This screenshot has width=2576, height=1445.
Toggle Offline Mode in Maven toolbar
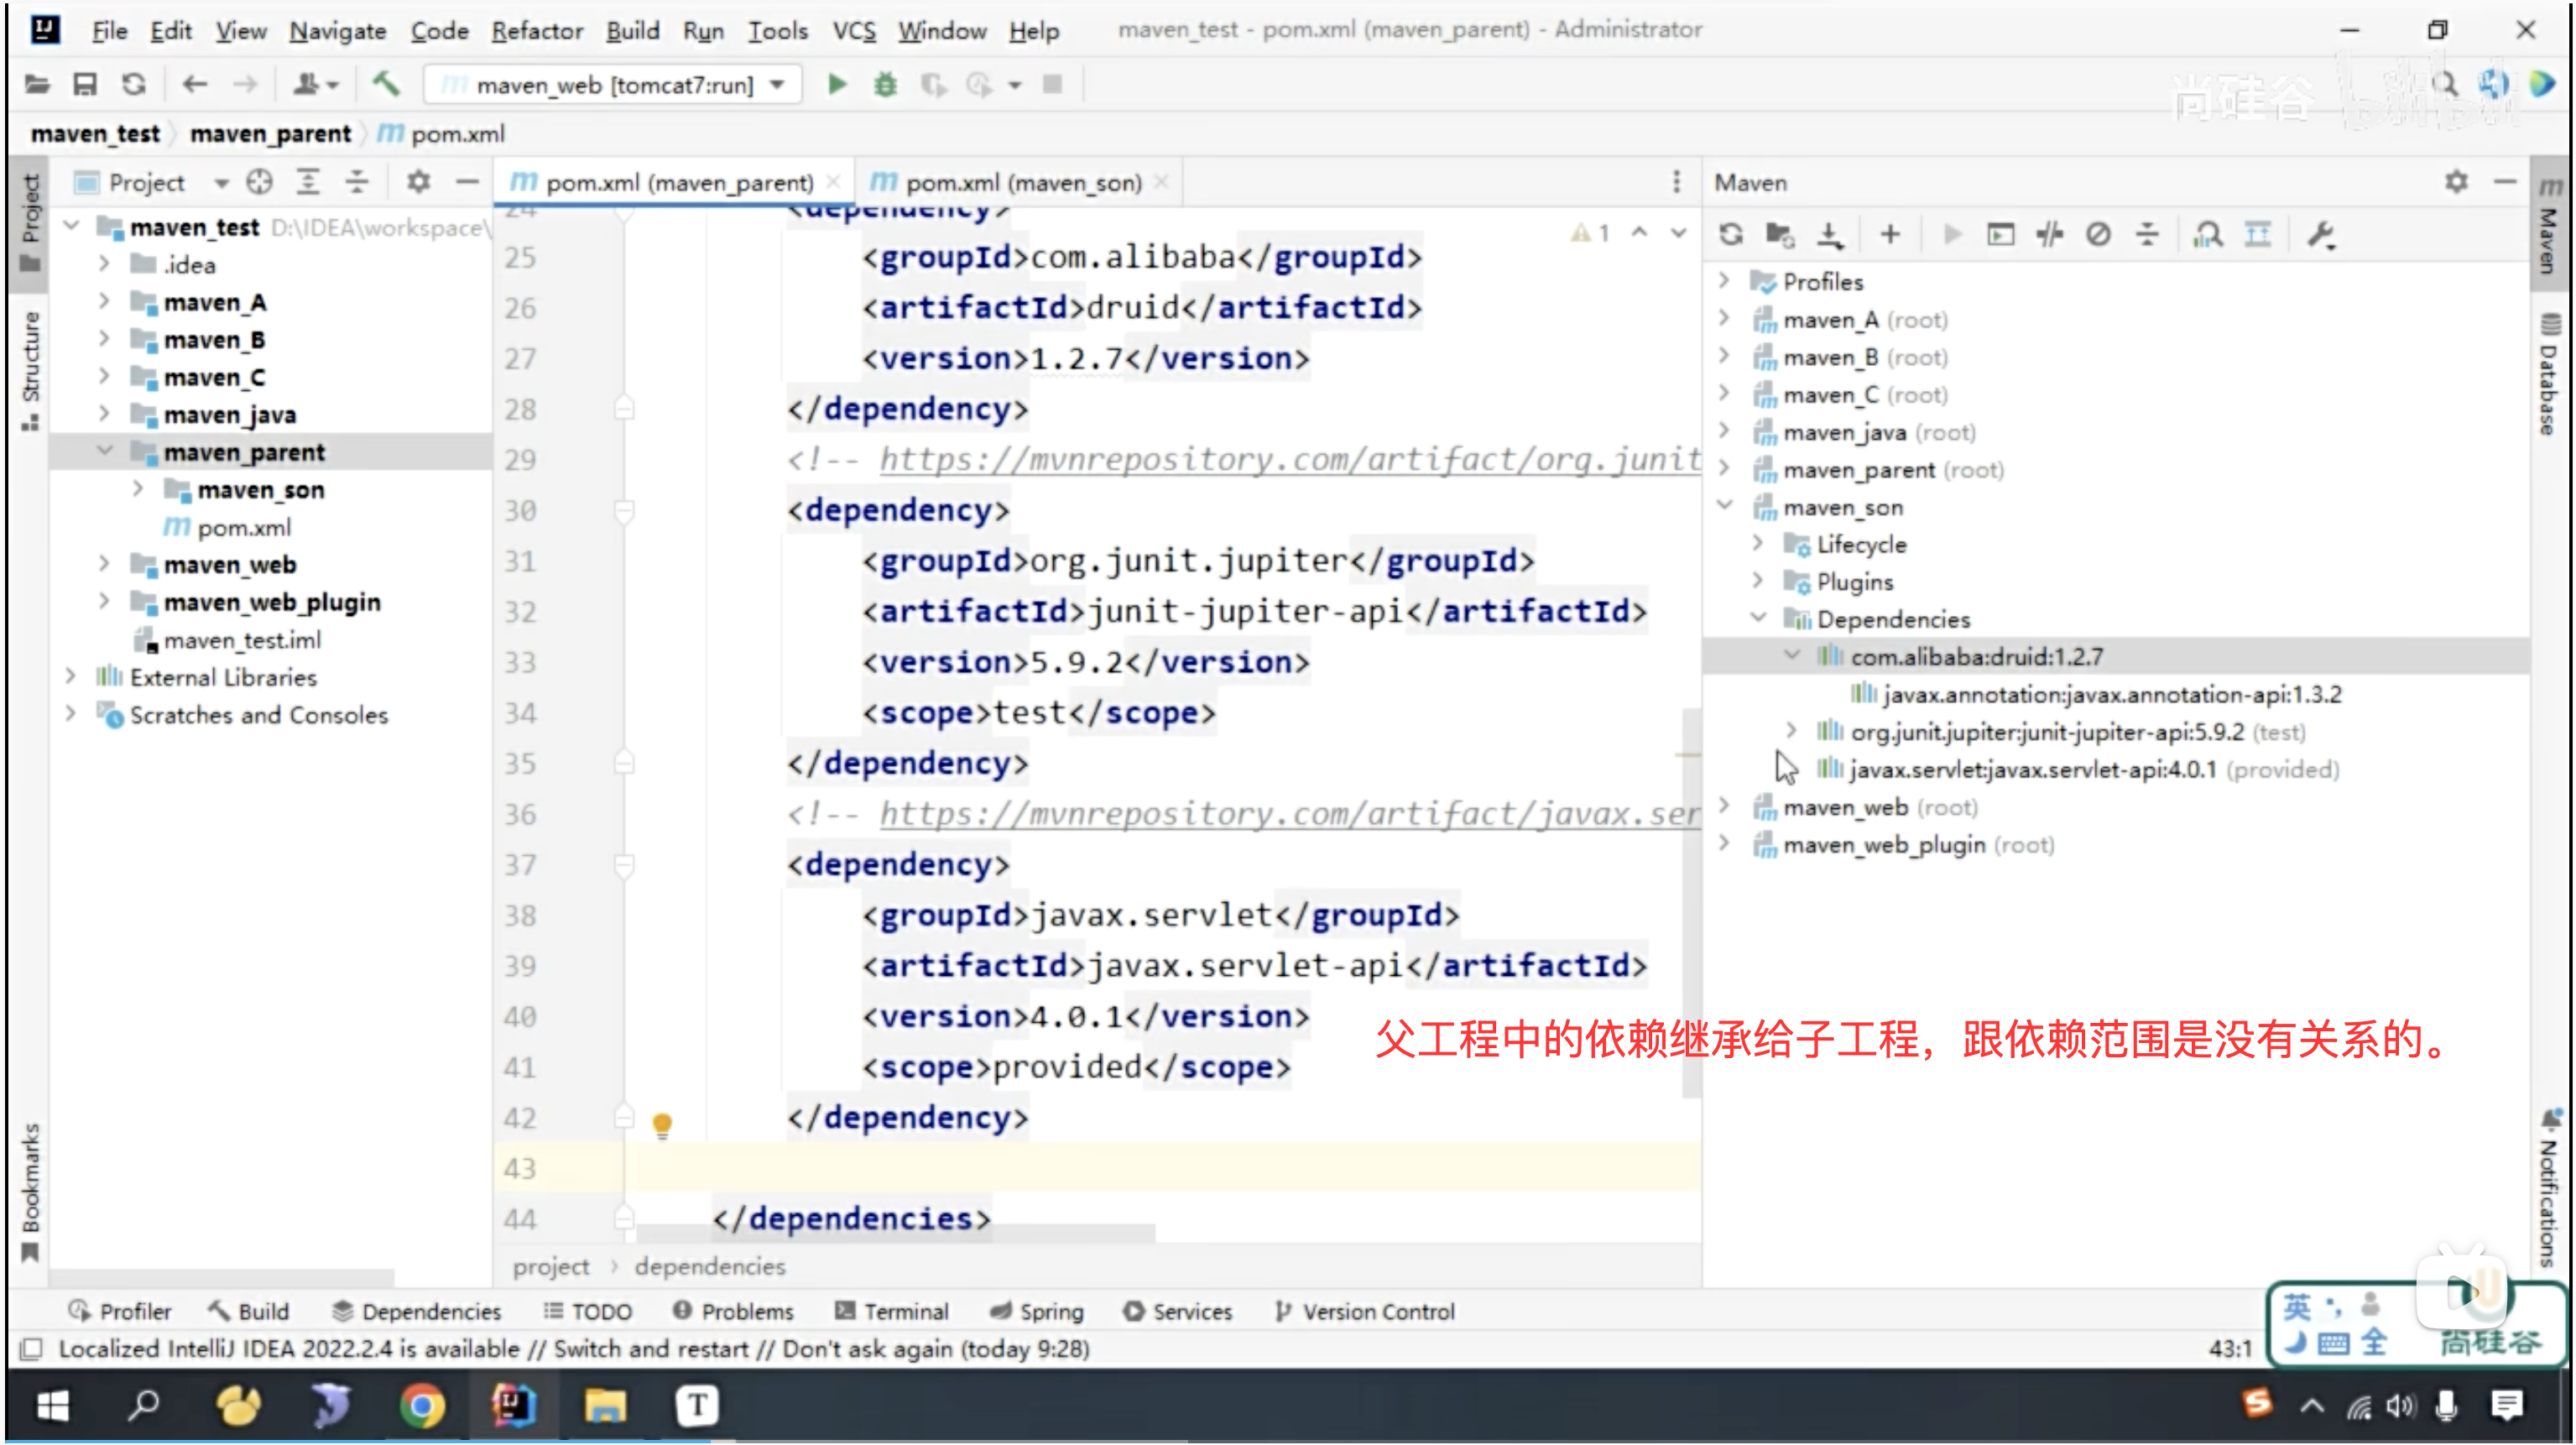[2049, 235]
